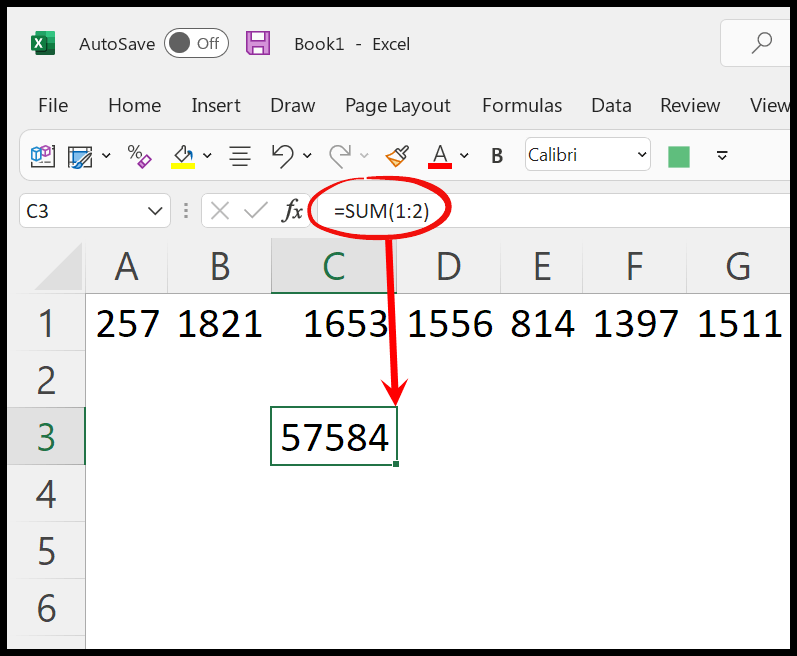This screenshot has width=797, height=656.
Task: Expand the Undo history dropdown
Action: click(307, 155)
